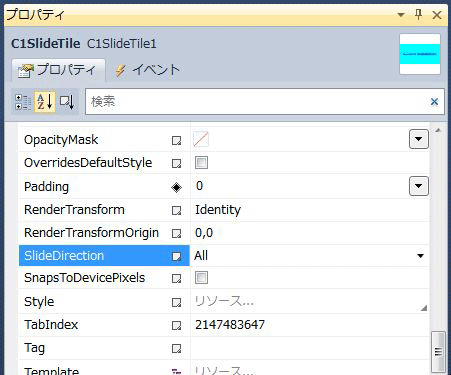Screen dimensions: 451x375
Task: Toggle the SnapsToDevicePixels checkbox
Action: tap(201, 277)
